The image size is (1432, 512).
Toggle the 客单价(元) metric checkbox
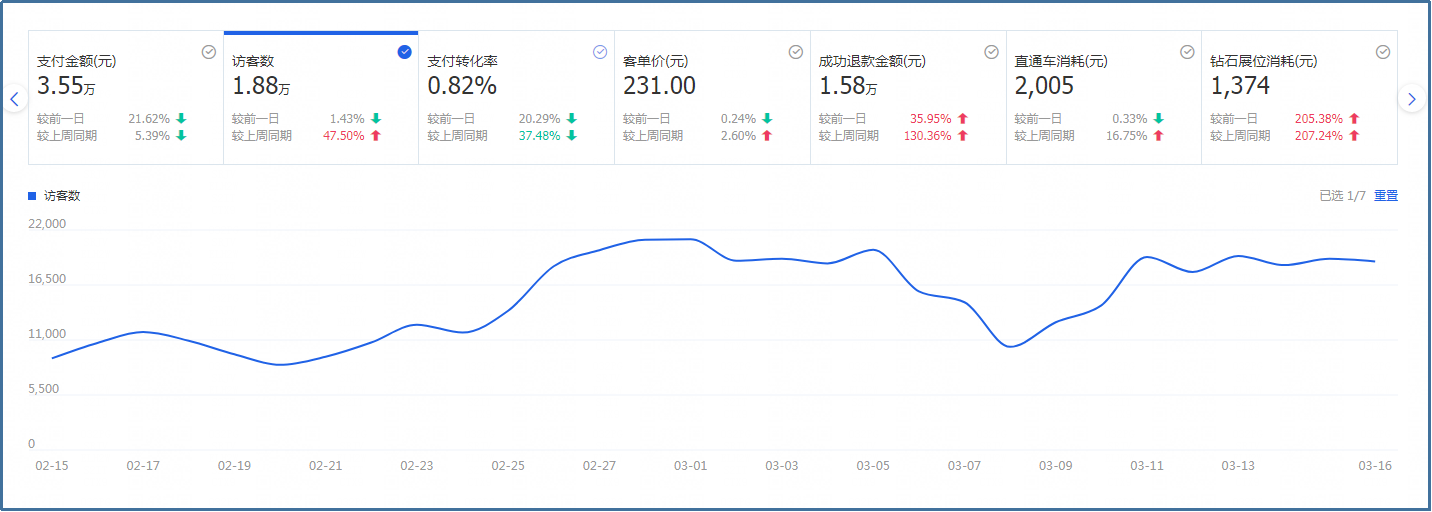tap(796, 52)
